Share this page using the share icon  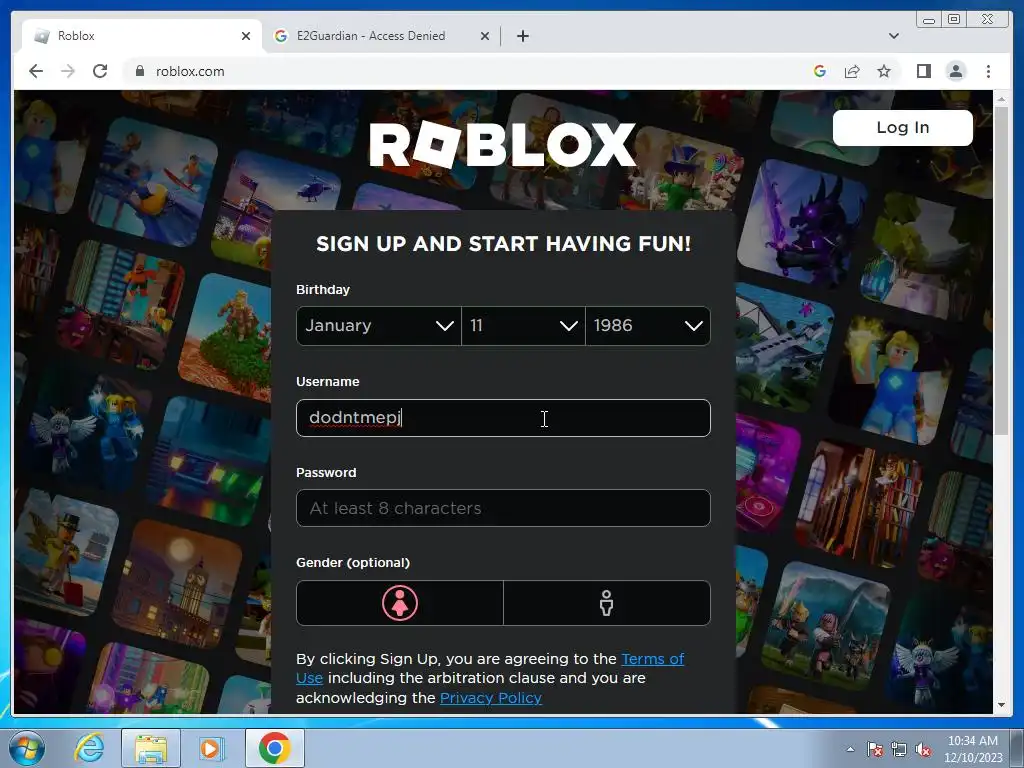pyautogui.click(x=852, y=71)
